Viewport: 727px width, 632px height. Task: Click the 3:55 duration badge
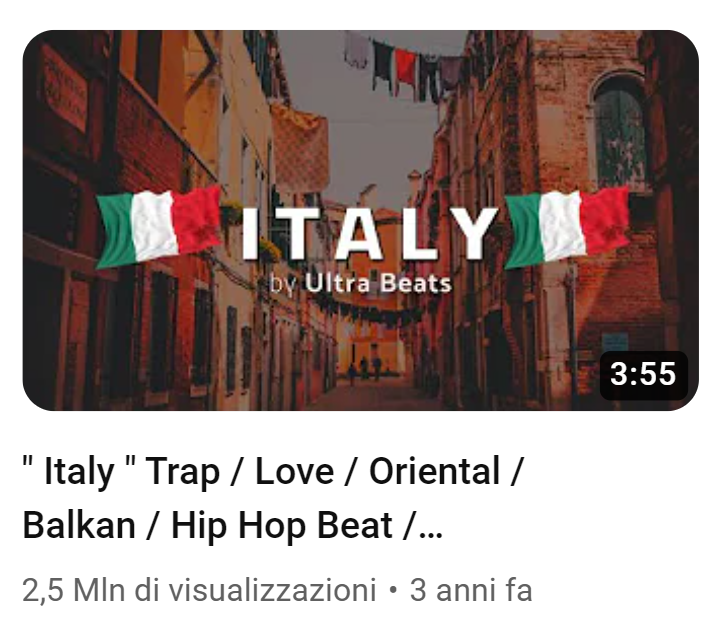coord(644,375)
